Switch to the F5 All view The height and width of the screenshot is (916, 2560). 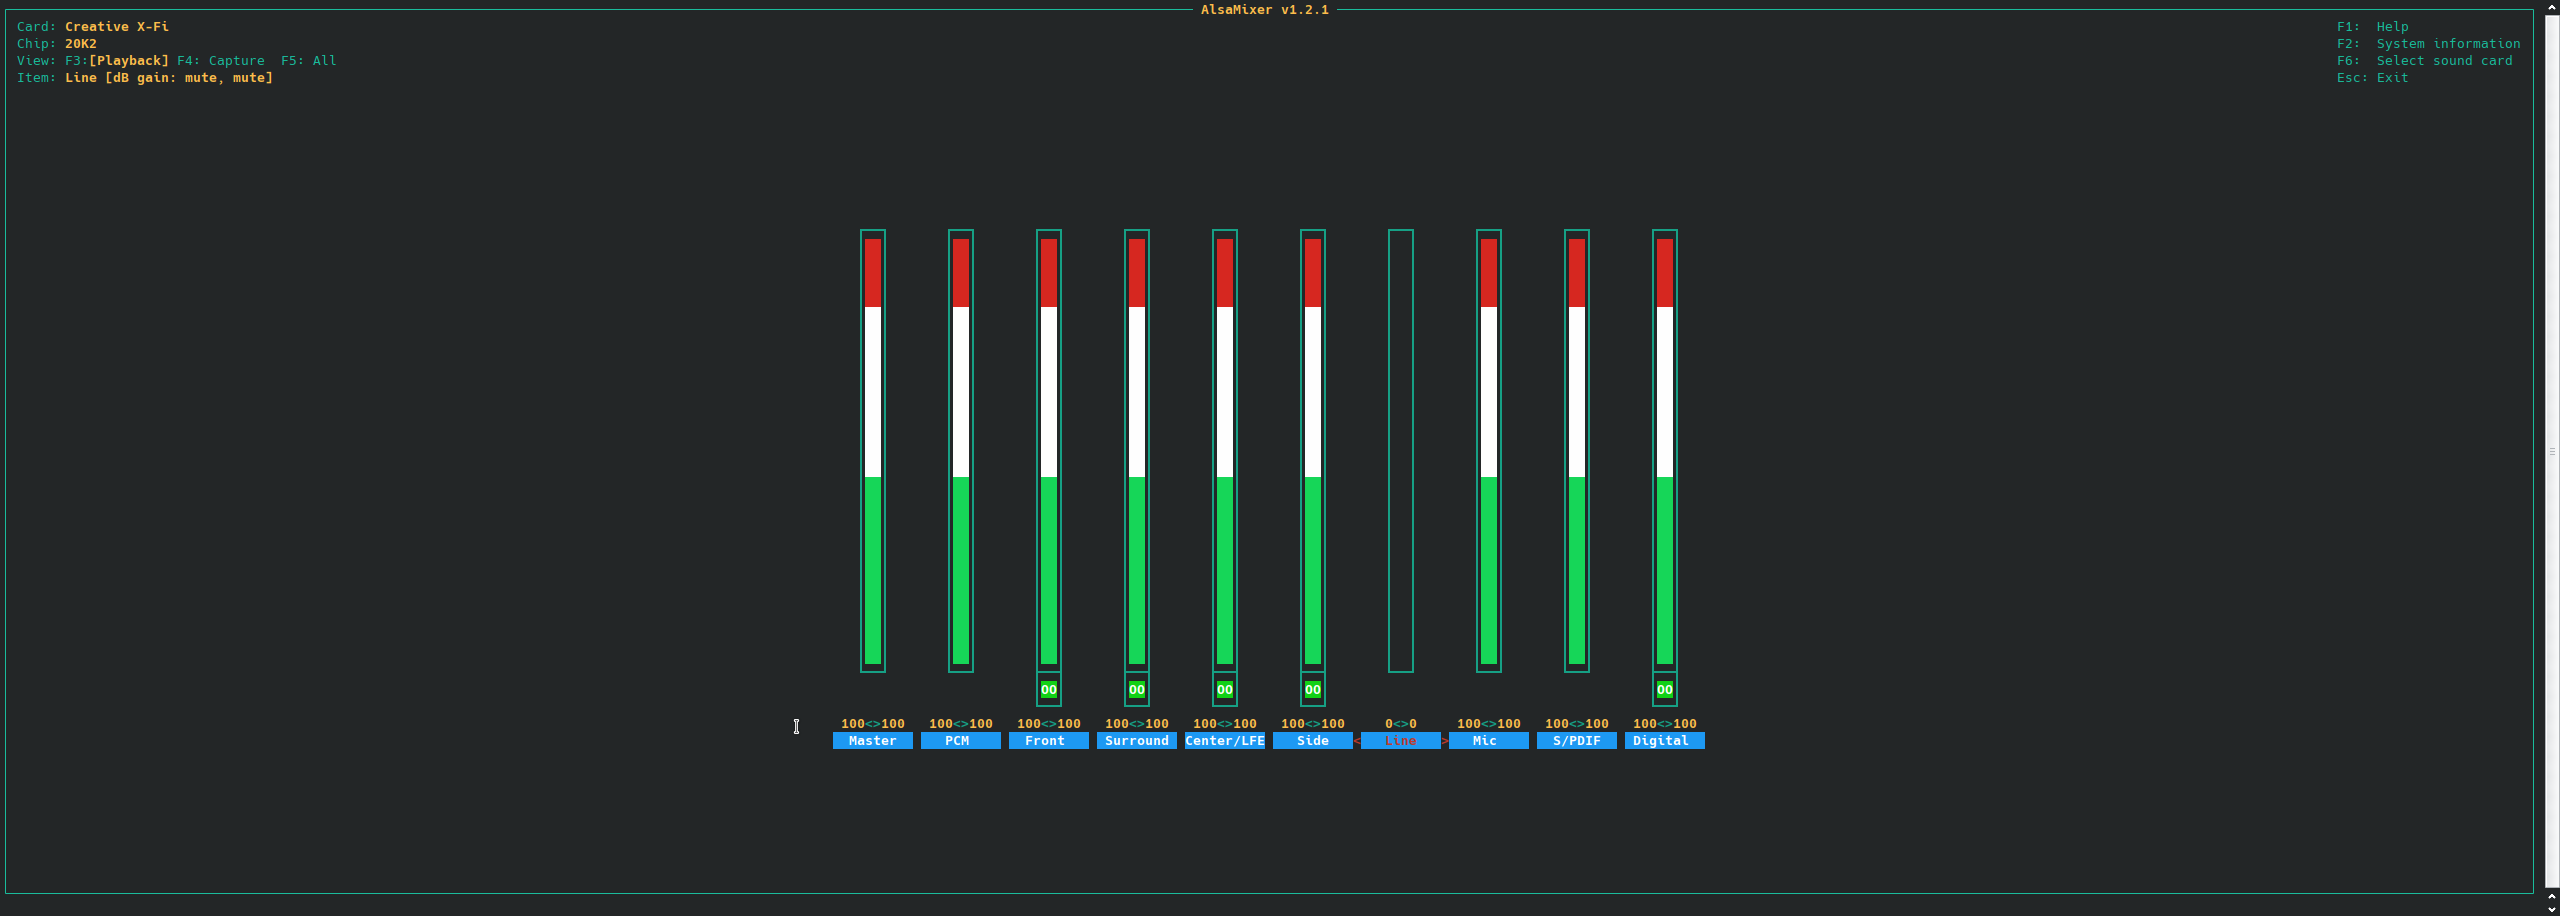(309, 61)
